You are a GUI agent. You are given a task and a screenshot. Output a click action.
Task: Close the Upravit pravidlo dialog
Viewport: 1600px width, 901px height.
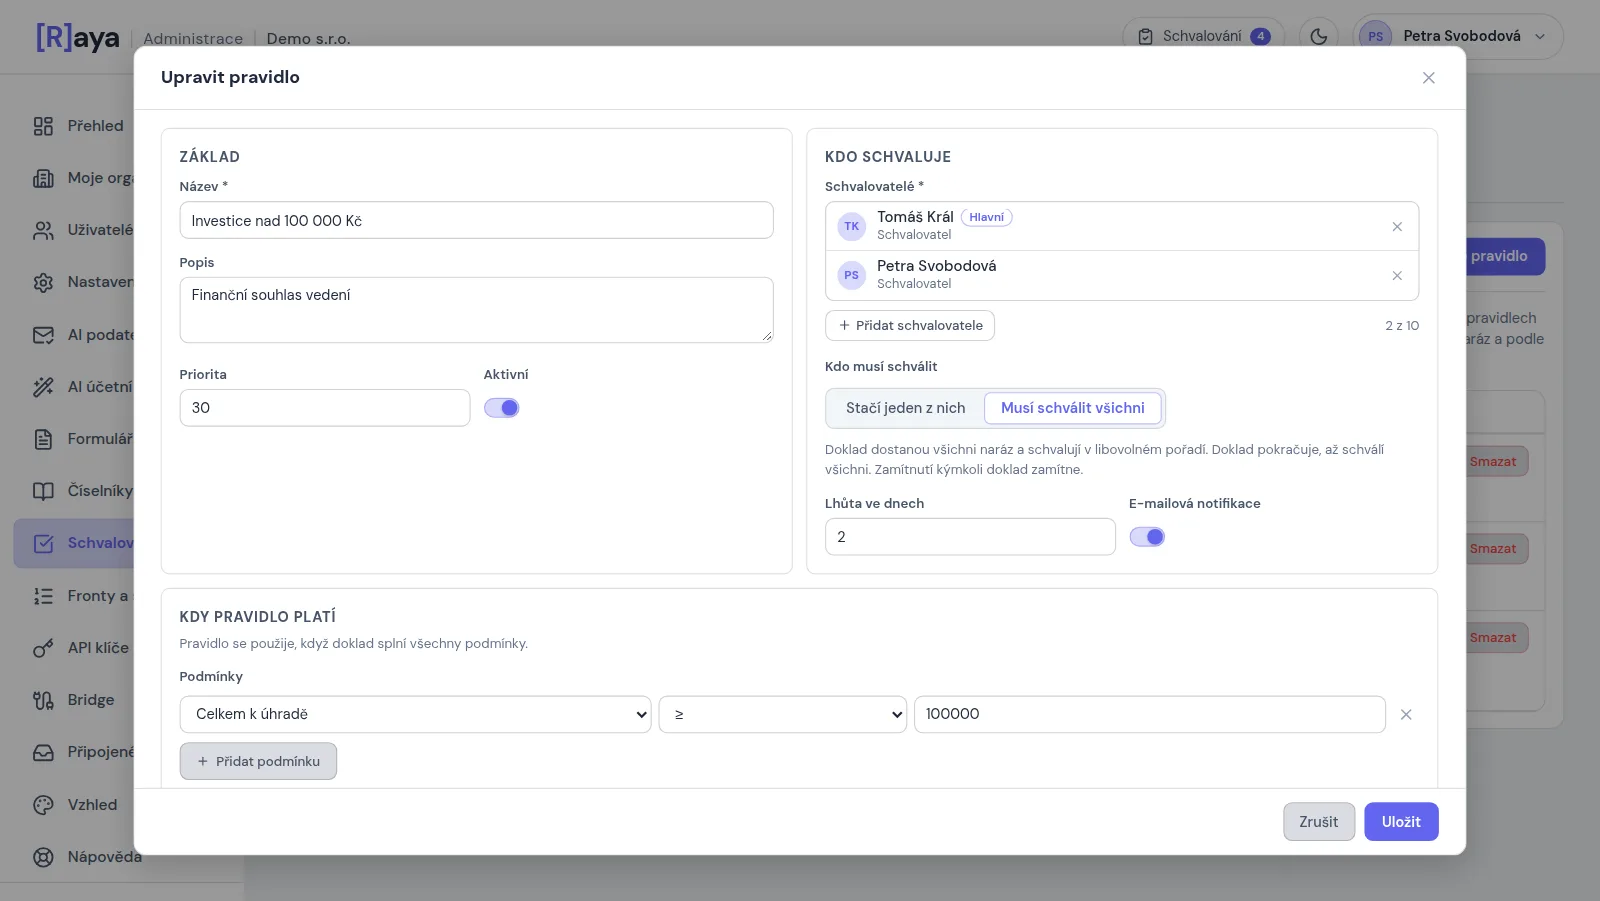click(1429, 78)
